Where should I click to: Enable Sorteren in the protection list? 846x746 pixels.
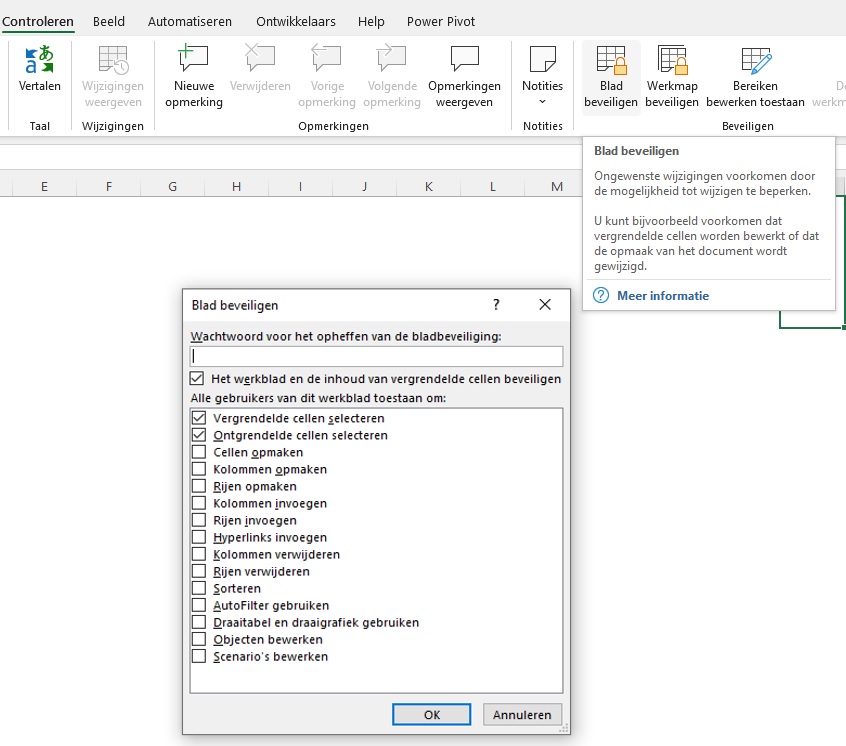[x=197, y=588]
